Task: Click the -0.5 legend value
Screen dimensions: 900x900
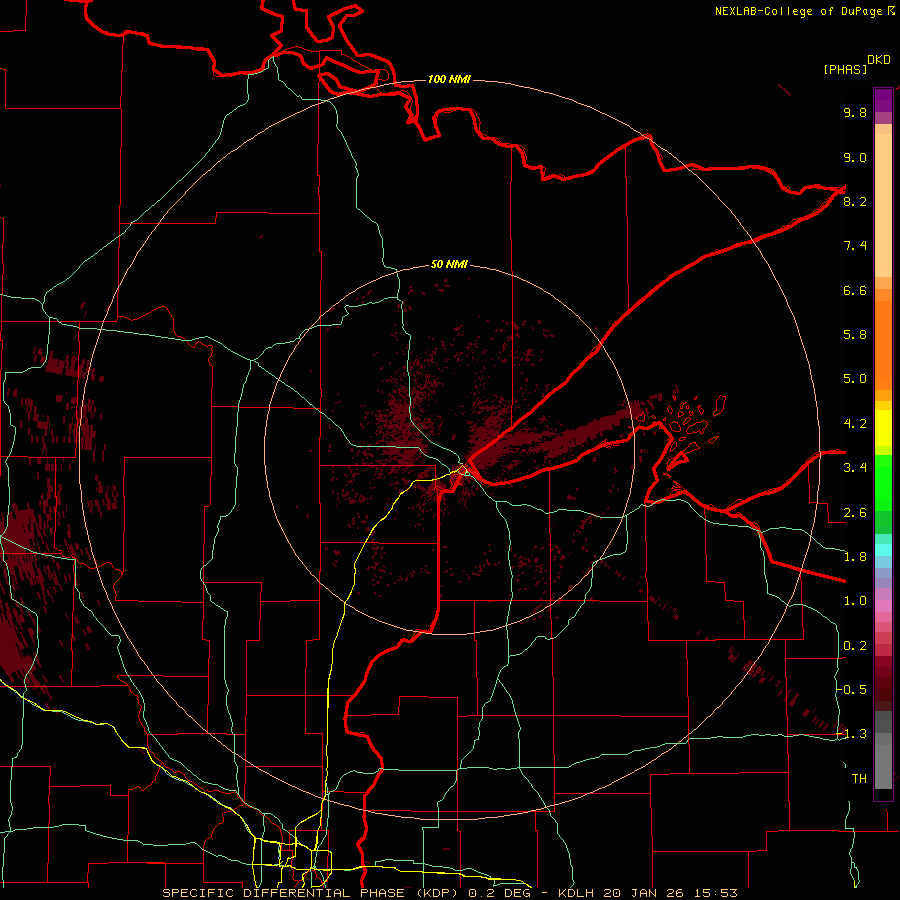Action: click(852, 690)
